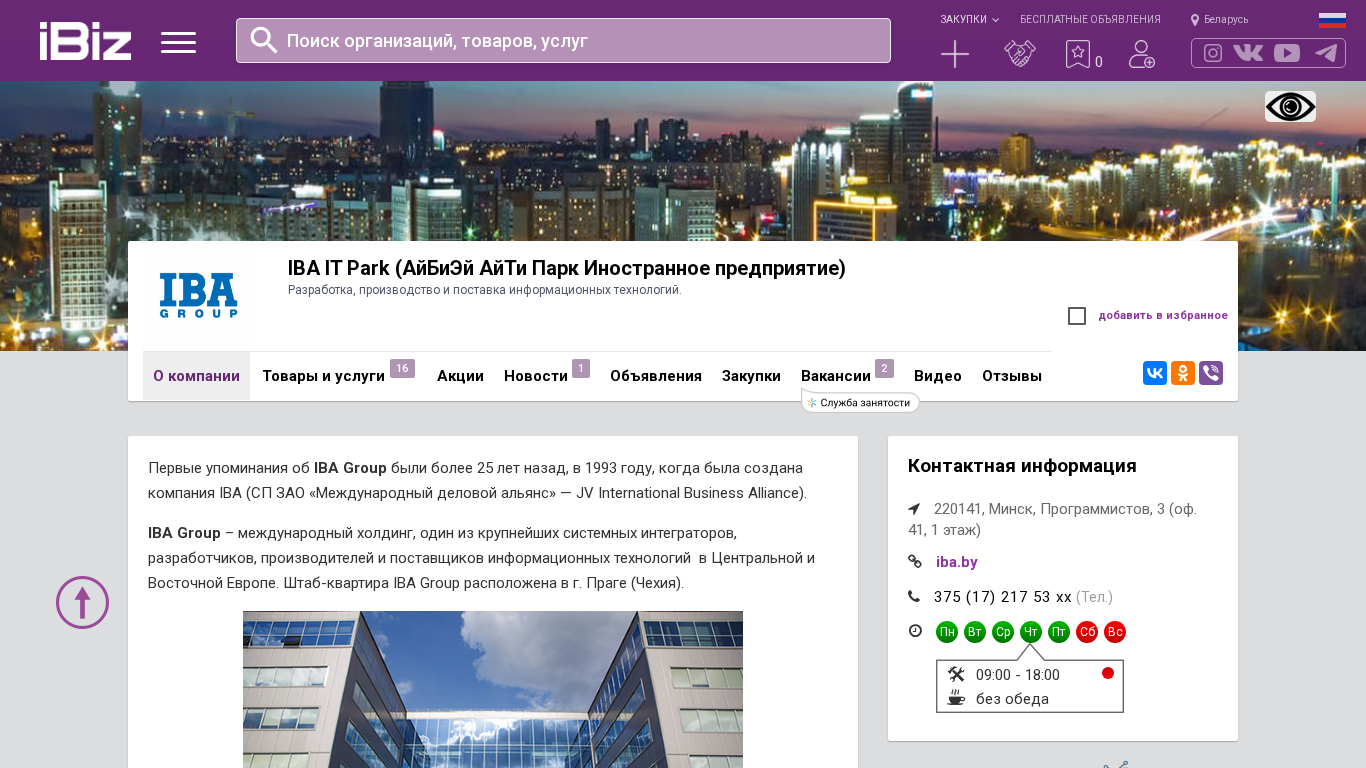Image resolution: width=1366 pixels, height=768 pixels.
Task: Open the 'Объявления' tab
Action: [x=656, y=376]
